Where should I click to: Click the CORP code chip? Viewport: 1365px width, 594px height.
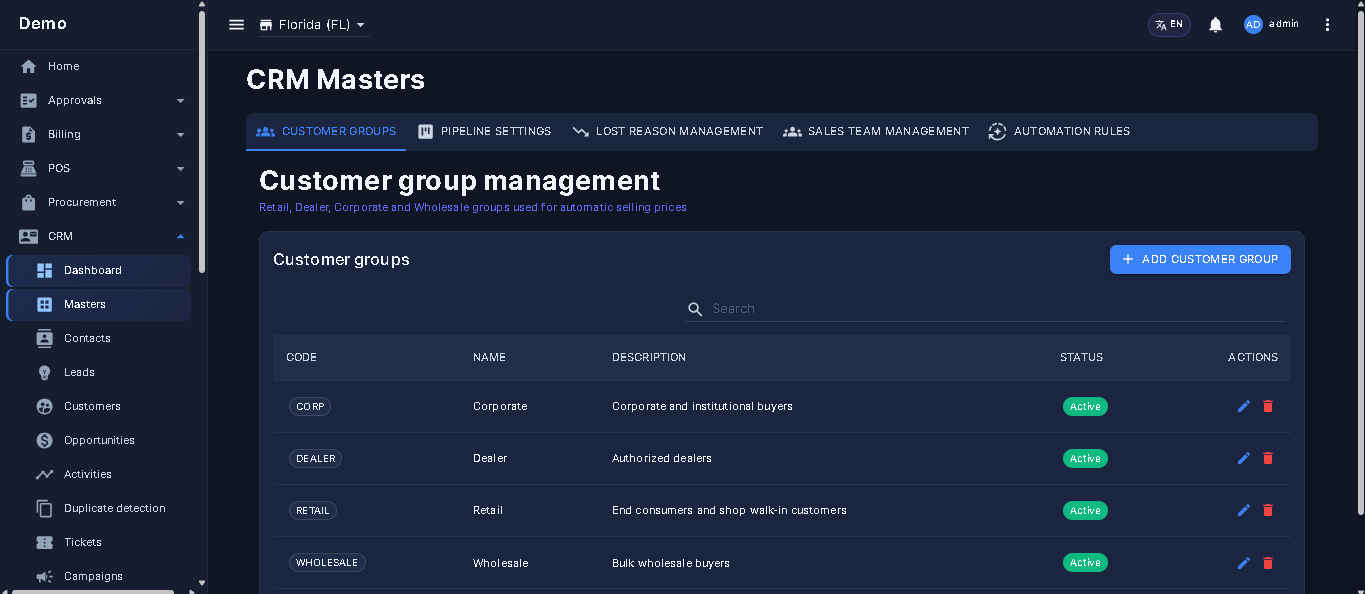[310, 407]
